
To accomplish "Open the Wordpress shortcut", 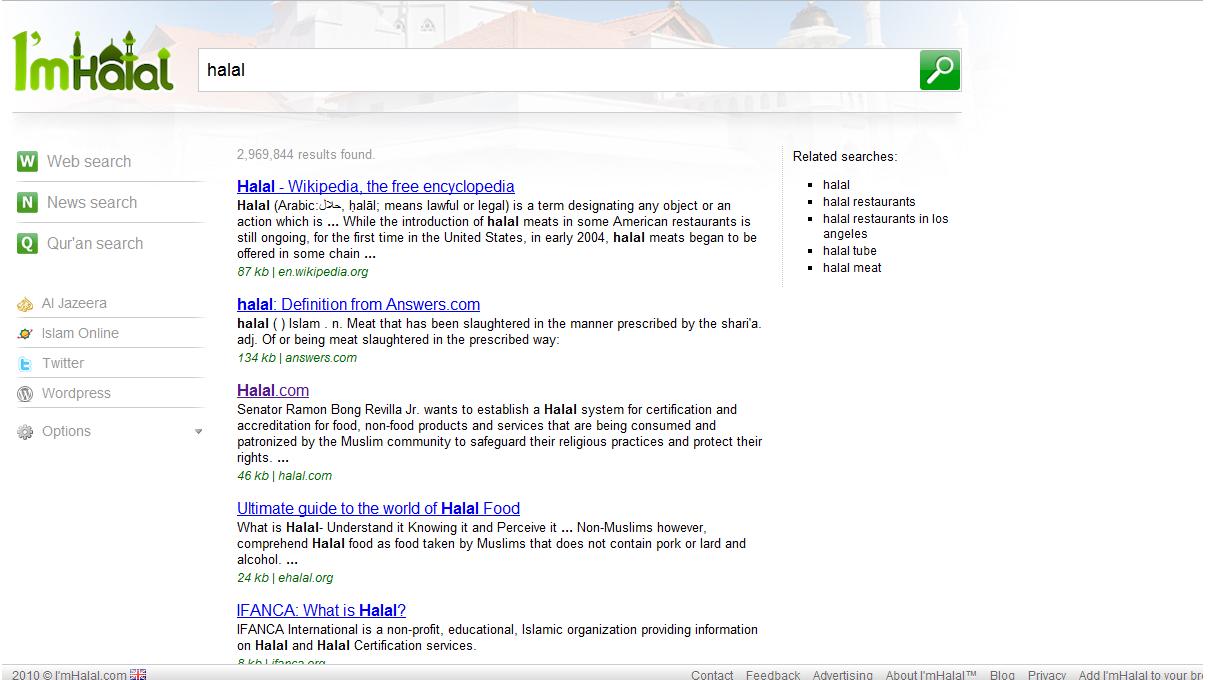I will tap(76, 393).
